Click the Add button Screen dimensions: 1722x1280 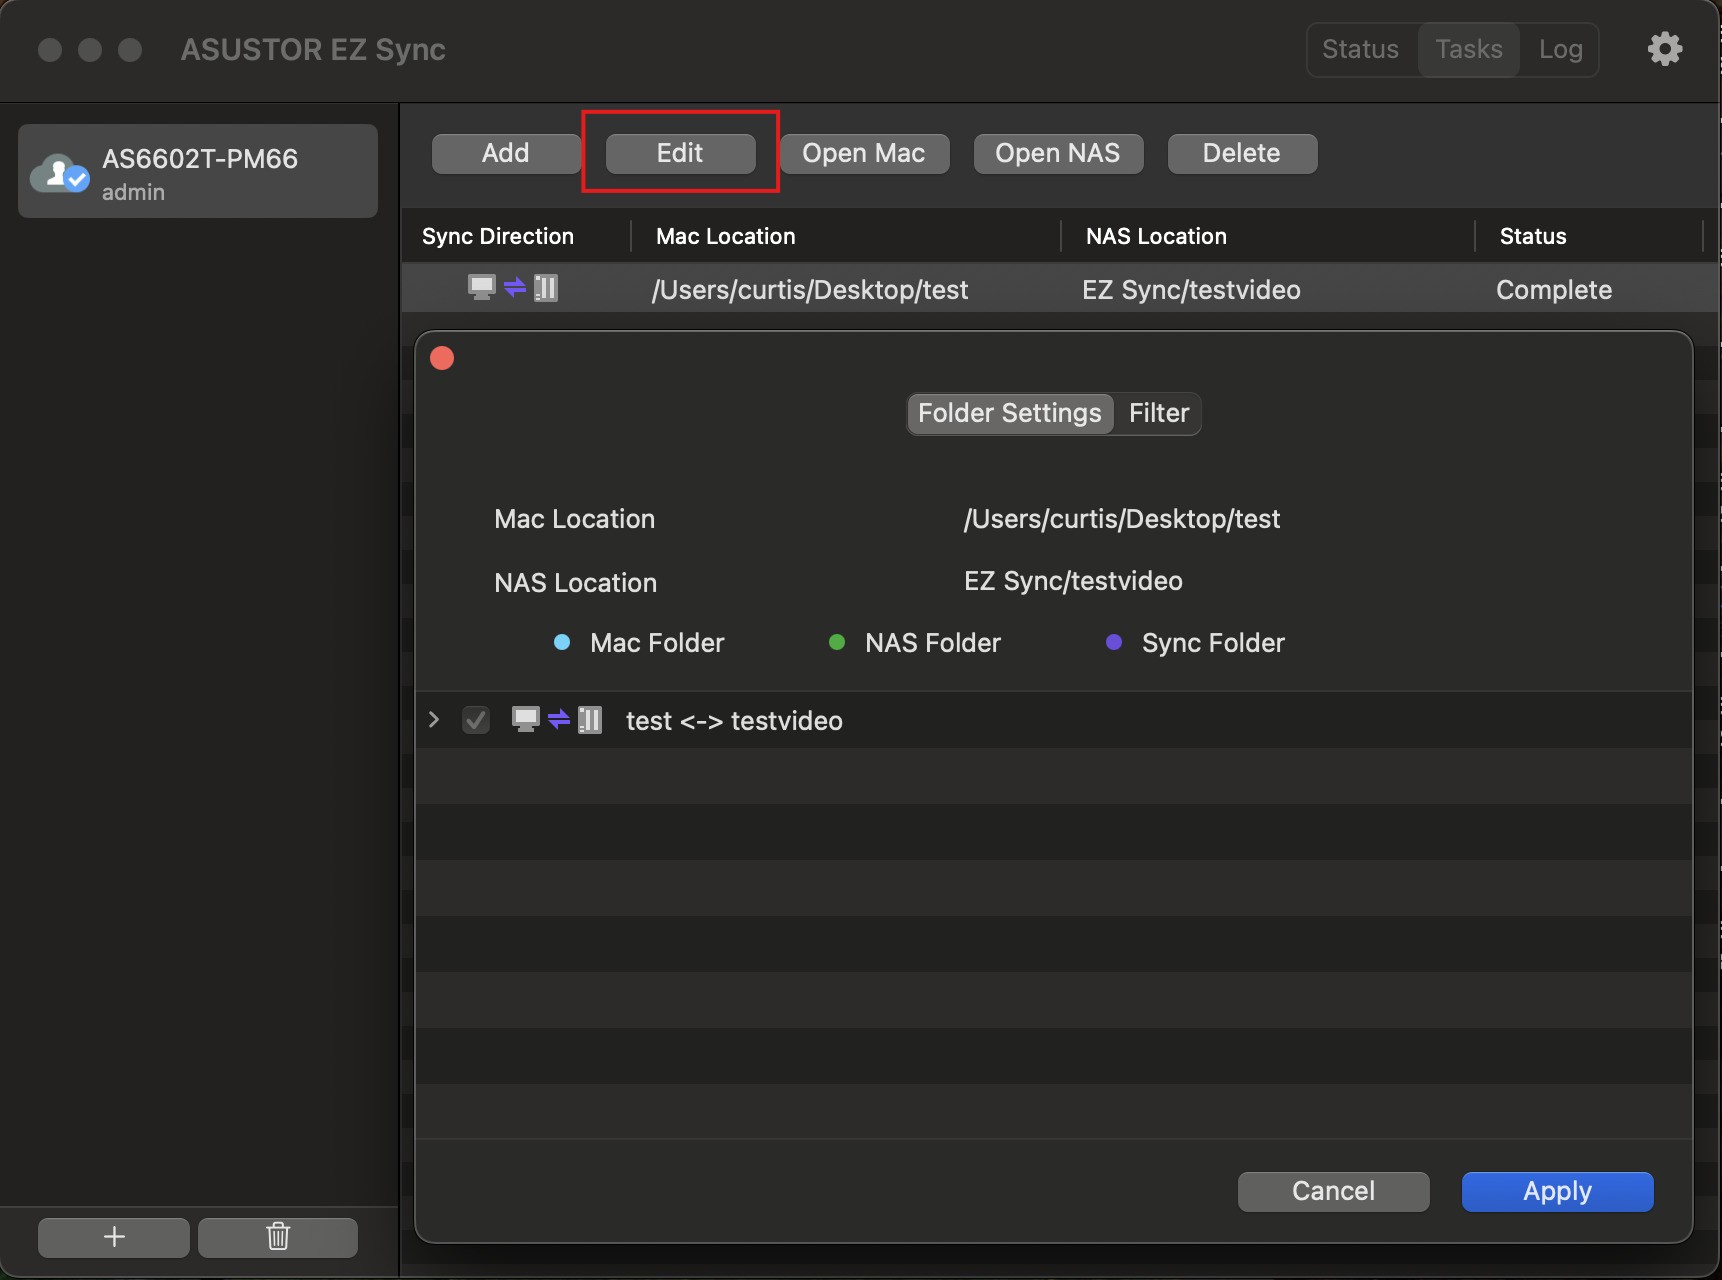[x=506, y=153]
